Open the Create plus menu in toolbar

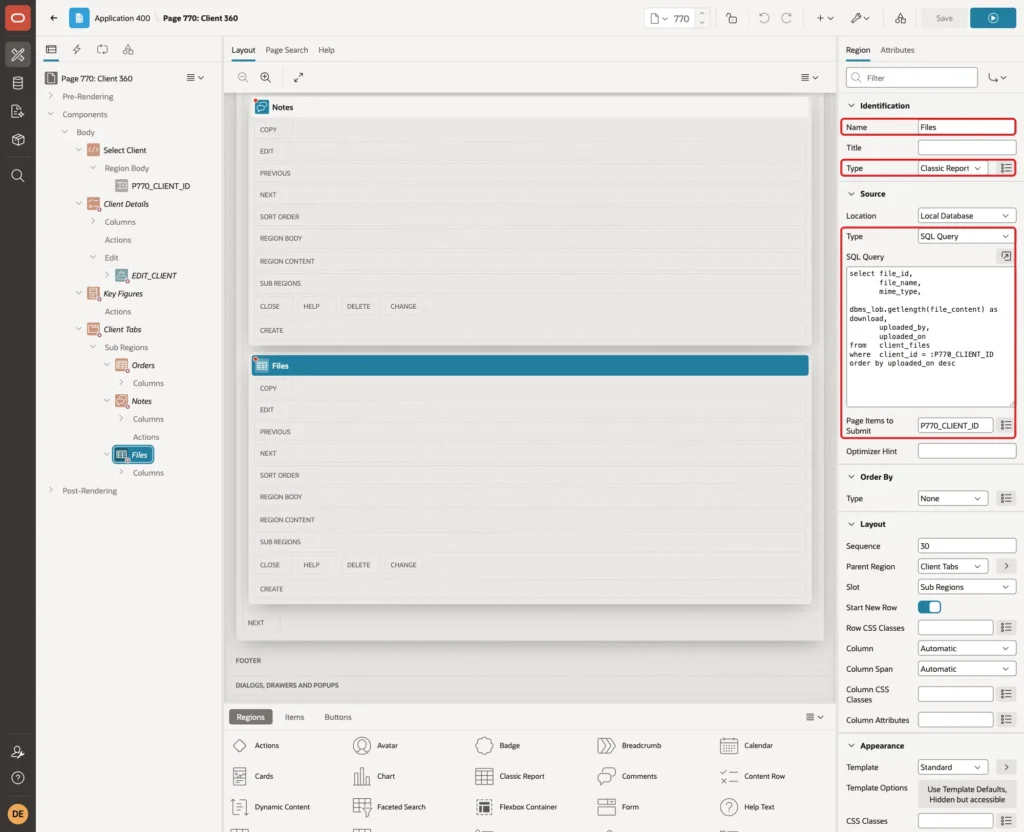[825, 18]
